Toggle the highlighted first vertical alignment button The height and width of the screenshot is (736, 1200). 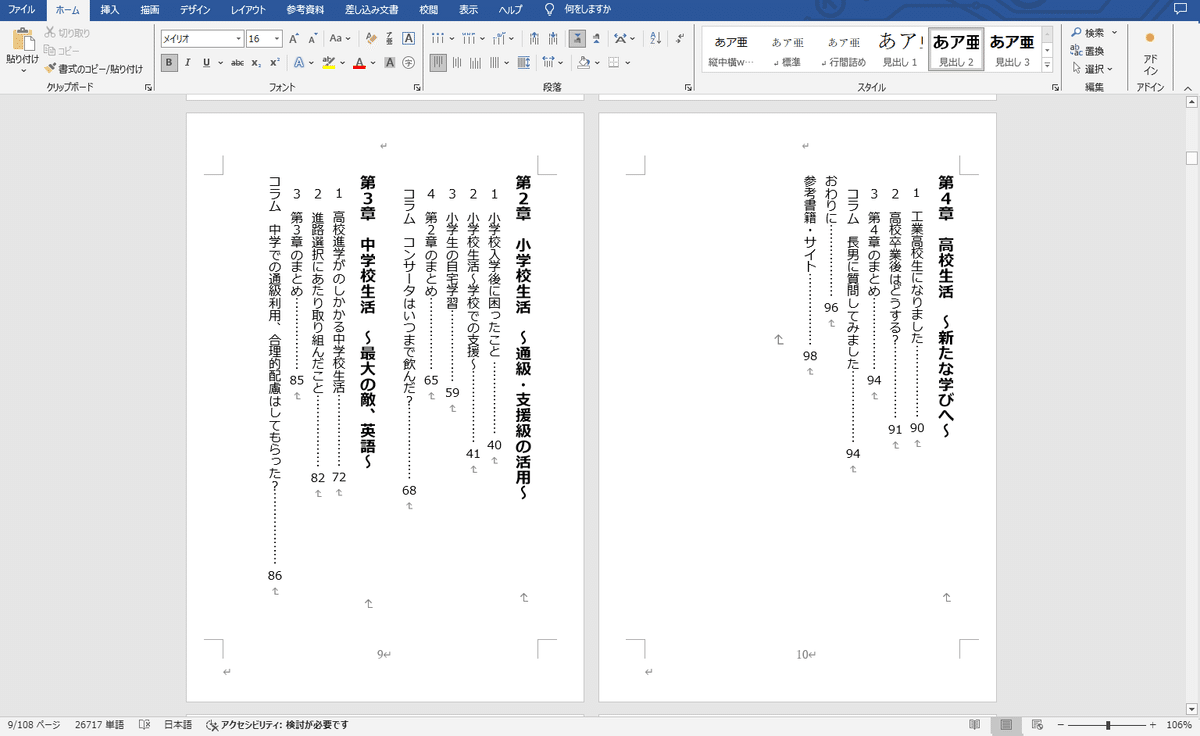(x=438, y=62)
